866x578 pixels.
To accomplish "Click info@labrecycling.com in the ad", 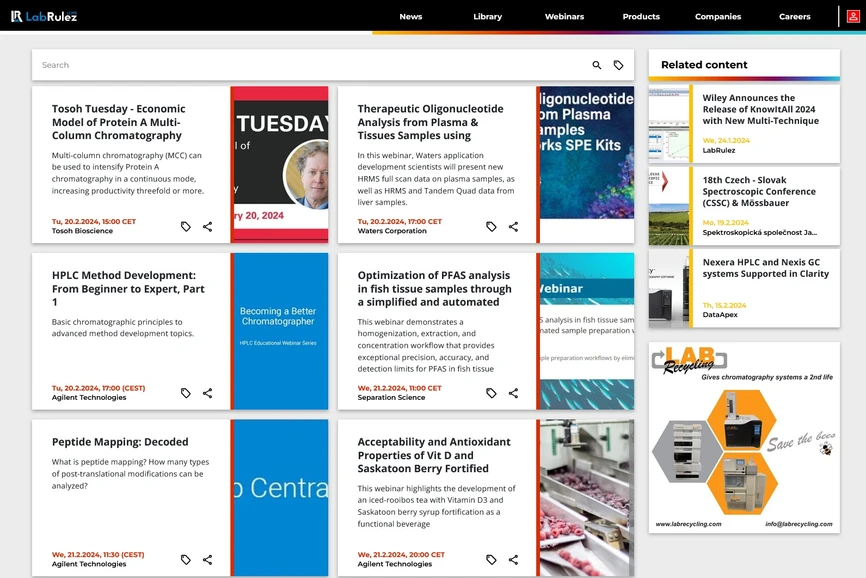I will pyautogui.click(x=799, y=524).
